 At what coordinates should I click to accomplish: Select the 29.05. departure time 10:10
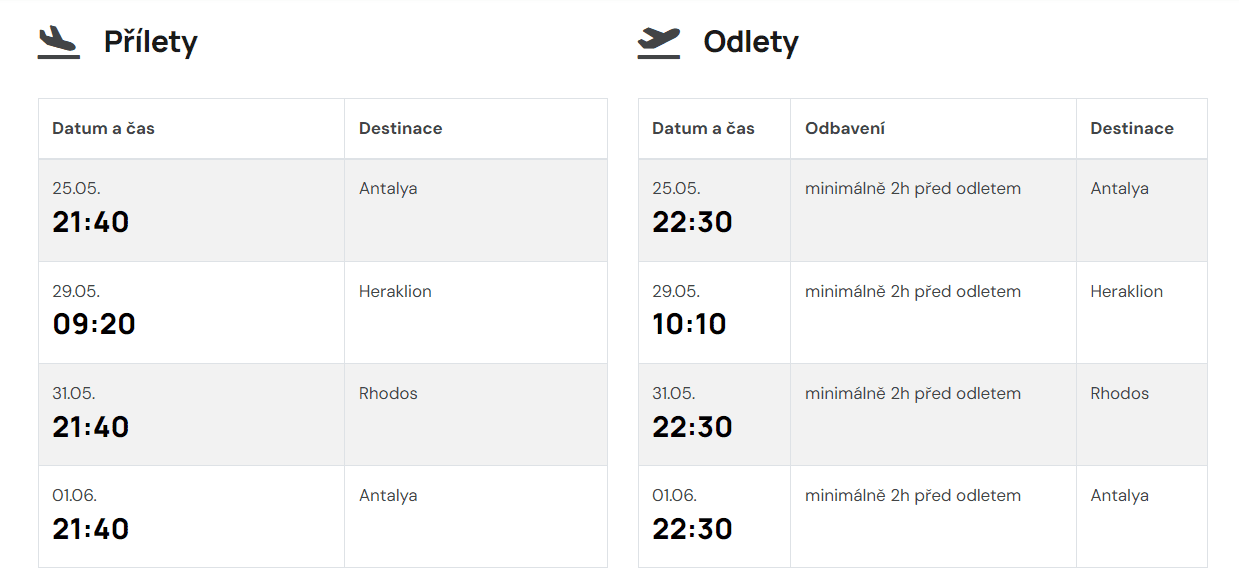click(689, 324)
